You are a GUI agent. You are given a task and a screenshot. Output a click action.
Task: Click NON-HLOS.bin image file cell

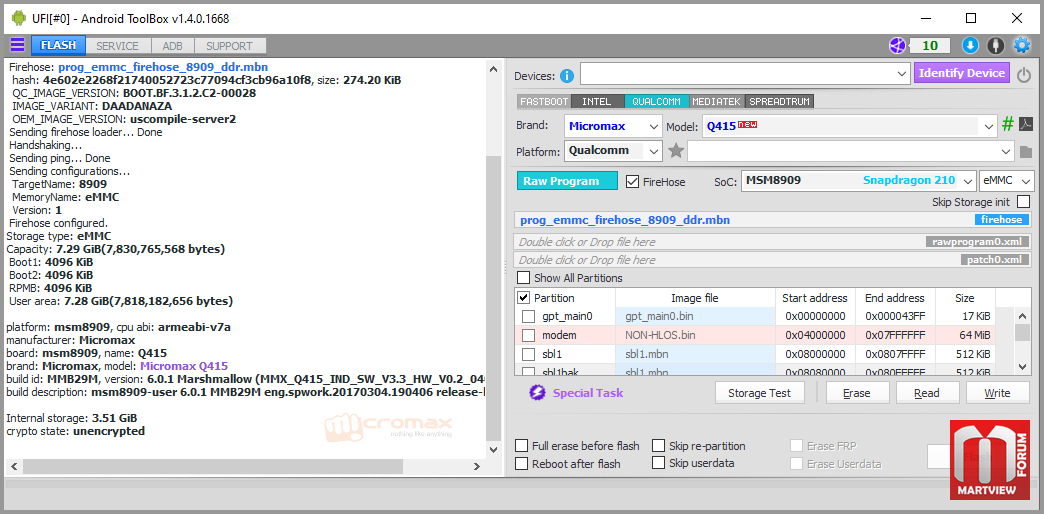(x=696, y=335)
